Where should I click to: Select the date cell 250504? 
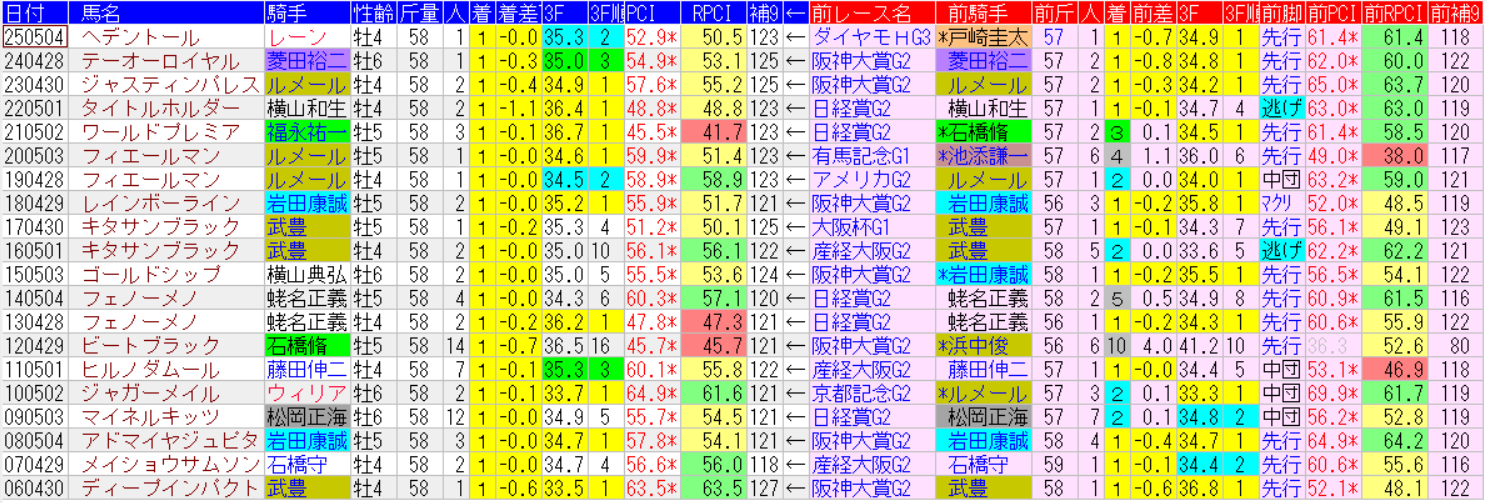tap(34, 37)
